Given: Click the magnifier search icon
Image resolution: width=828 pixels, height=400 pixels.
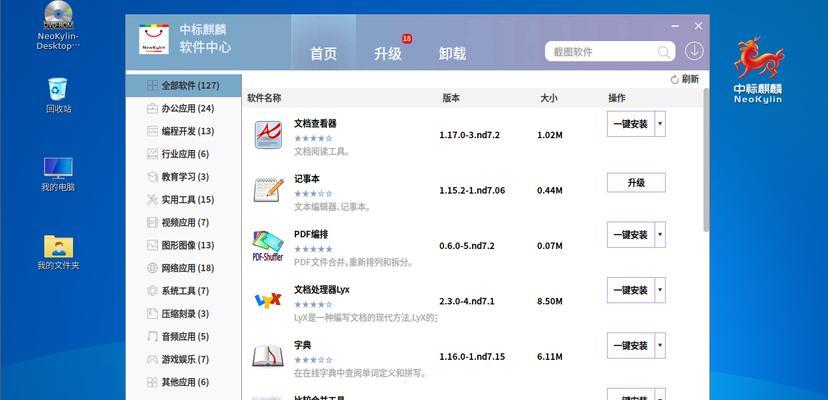Looking at the screenshot, I should (x=663, y=52).
